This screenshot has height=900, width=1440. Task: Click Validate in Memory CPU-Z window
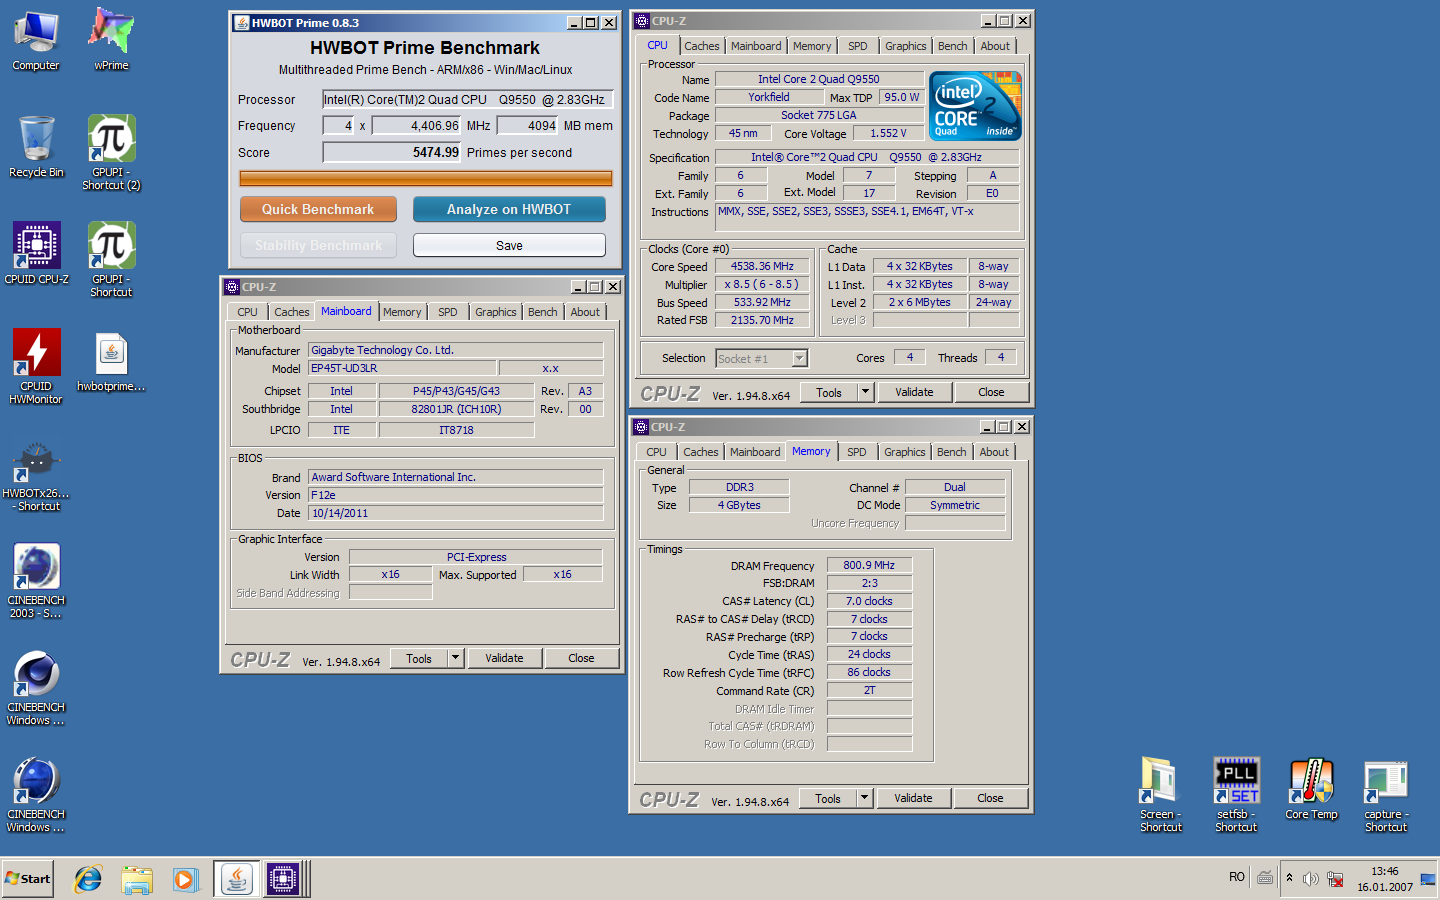coord(913,798)
